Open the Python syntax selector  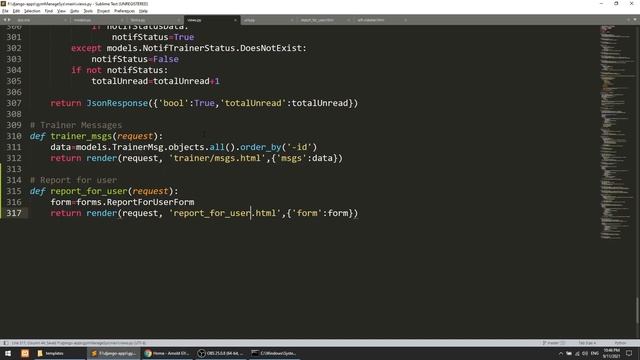tap(620, 343)
